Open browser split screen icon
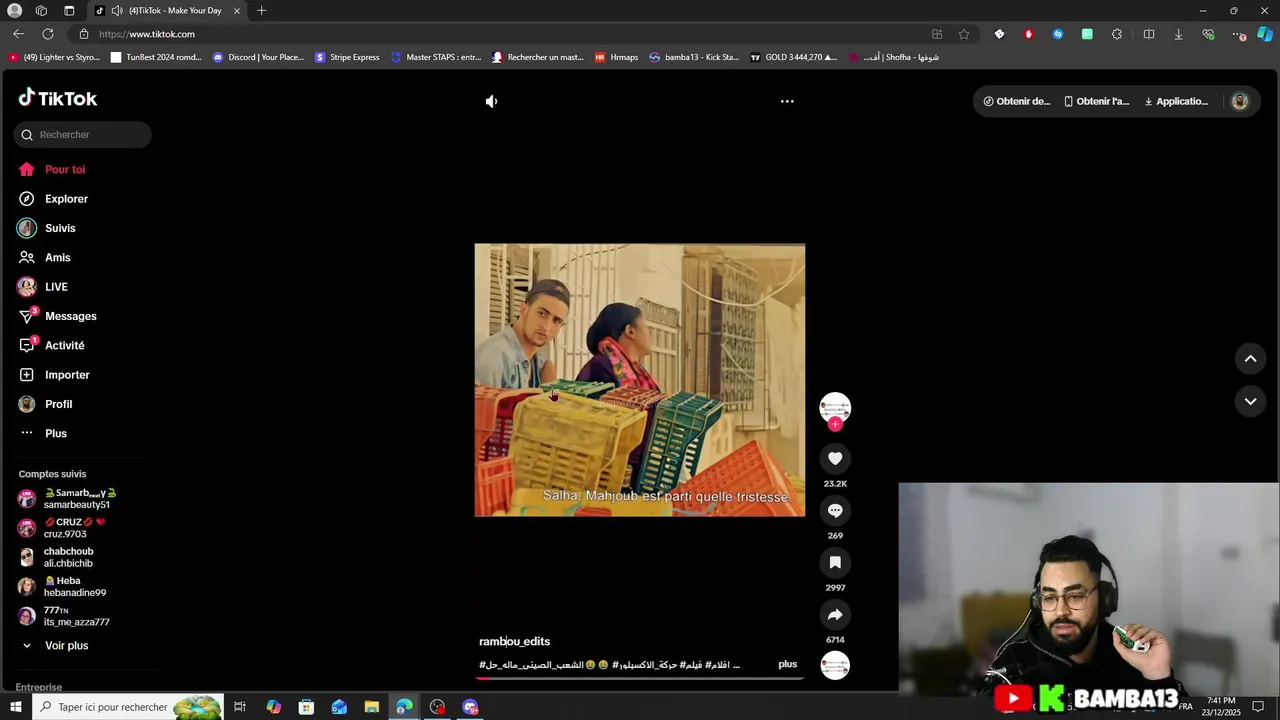Viewport: 1280px width, 720px height. 1149,34
